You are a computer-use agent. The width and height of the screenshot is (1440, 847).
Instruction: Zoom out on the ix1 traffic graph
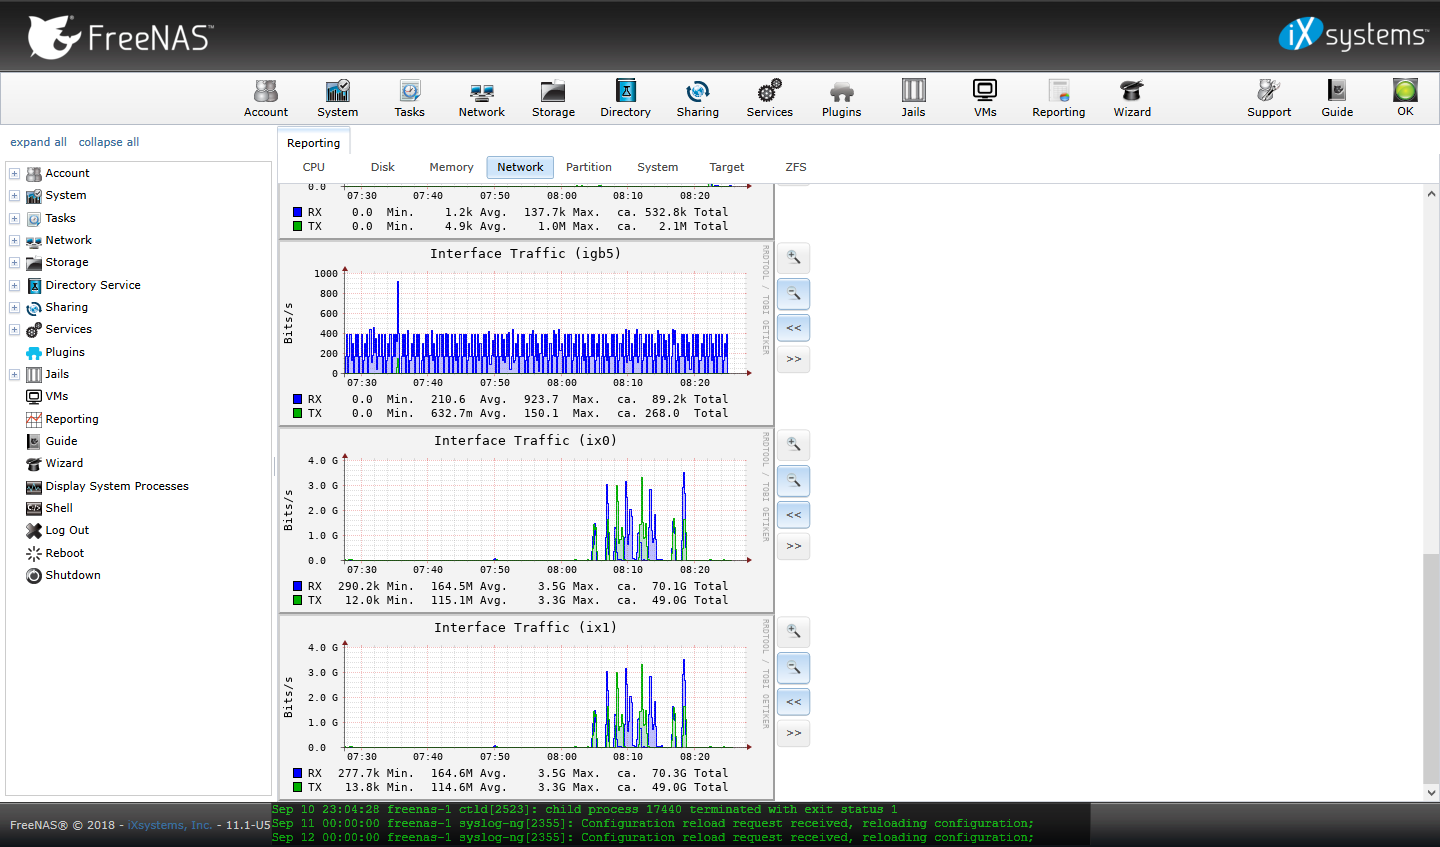794,668
